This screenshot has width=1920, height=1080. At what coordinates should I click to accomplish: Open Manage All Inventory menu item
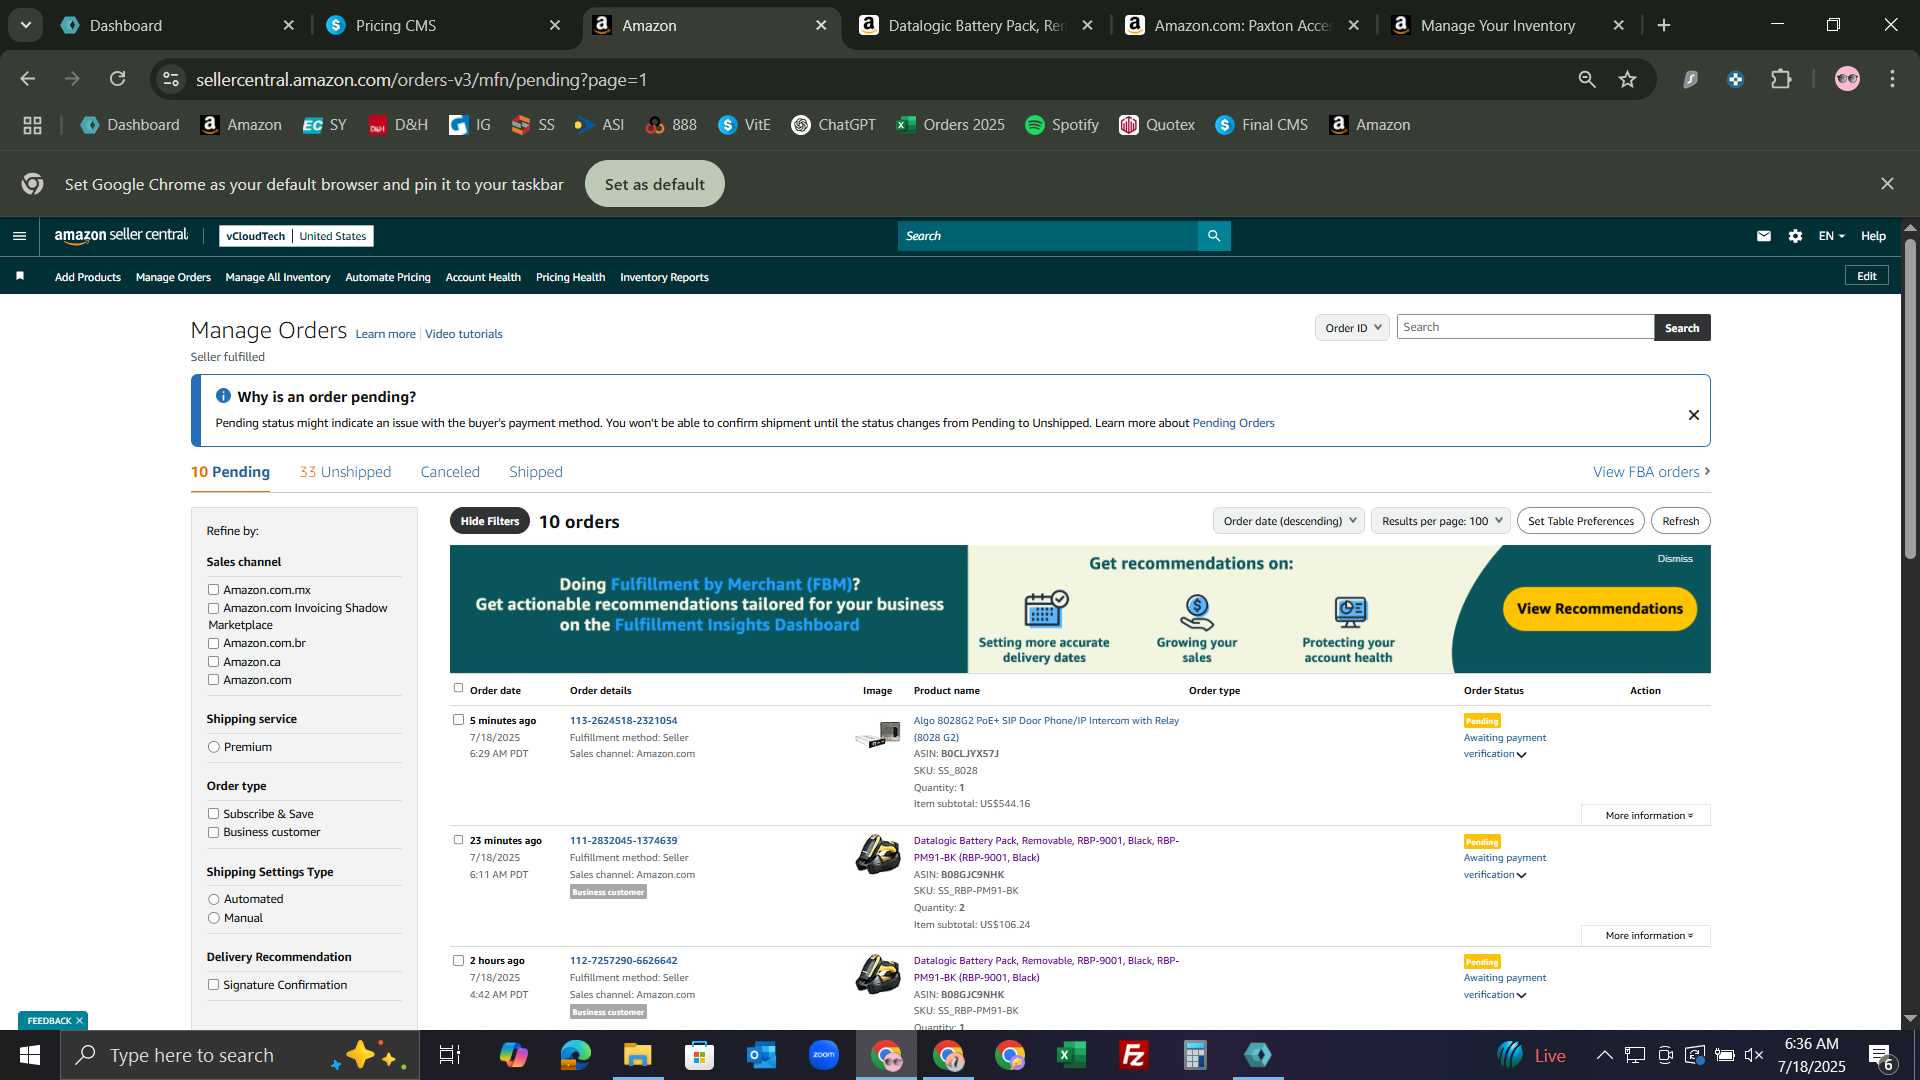point(278,277)
